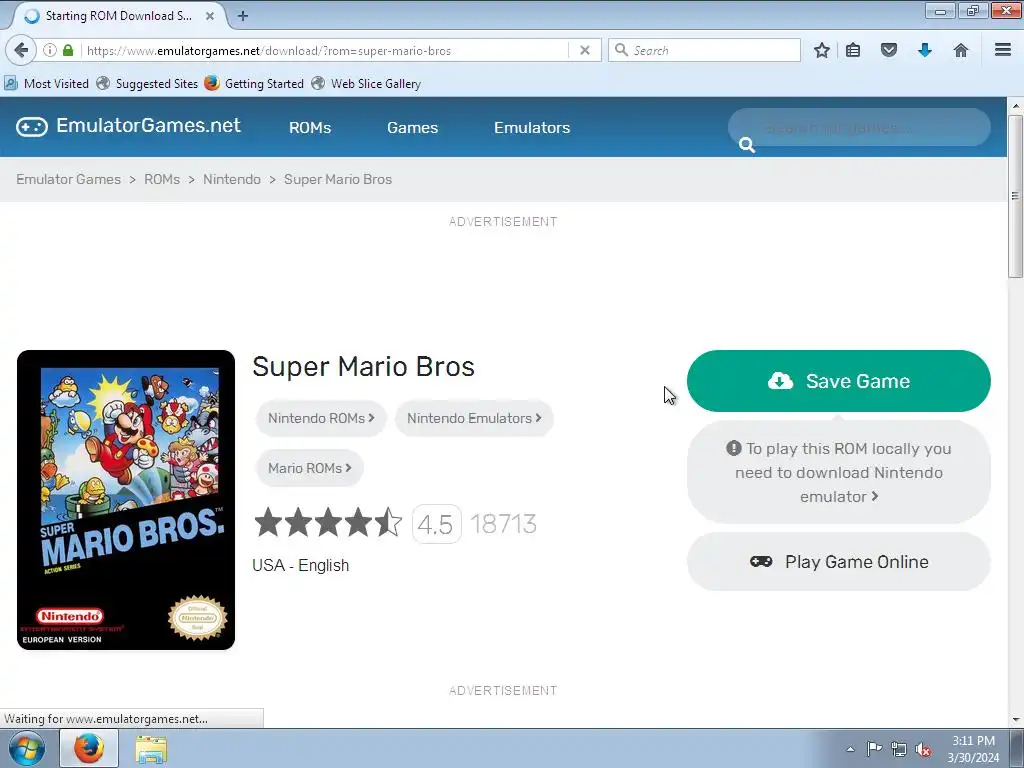The width and height of the screenshot is (1024, 768).
Task: Save page to Pocket icon
Action: (889, 50)
